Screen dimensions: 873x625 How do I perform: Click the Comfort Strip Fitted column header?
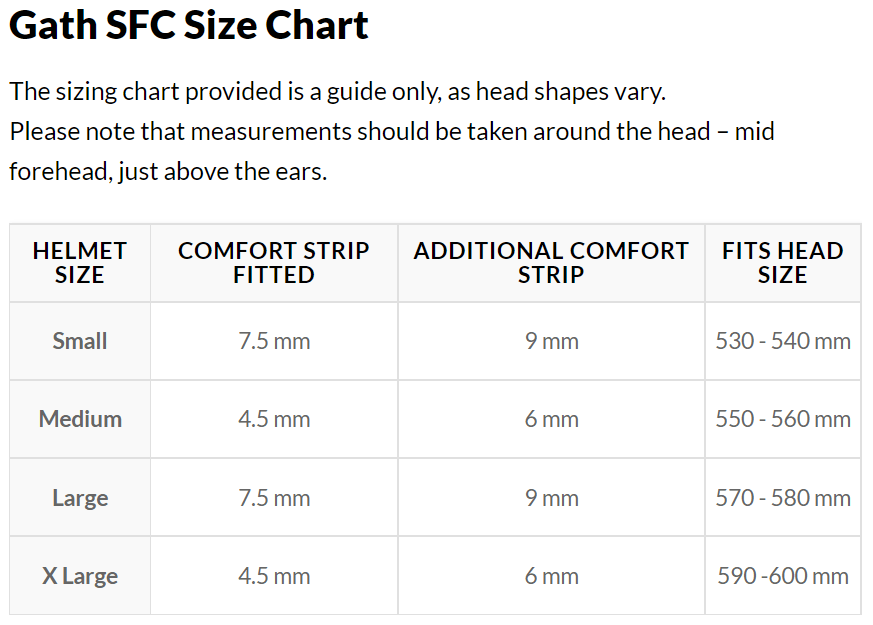273,263
